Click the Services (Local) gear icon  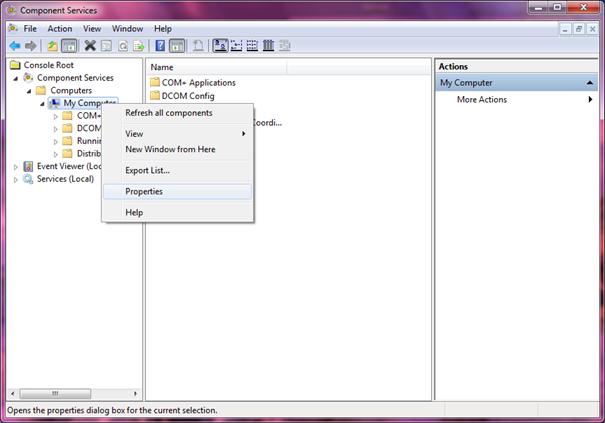[28, 179]
